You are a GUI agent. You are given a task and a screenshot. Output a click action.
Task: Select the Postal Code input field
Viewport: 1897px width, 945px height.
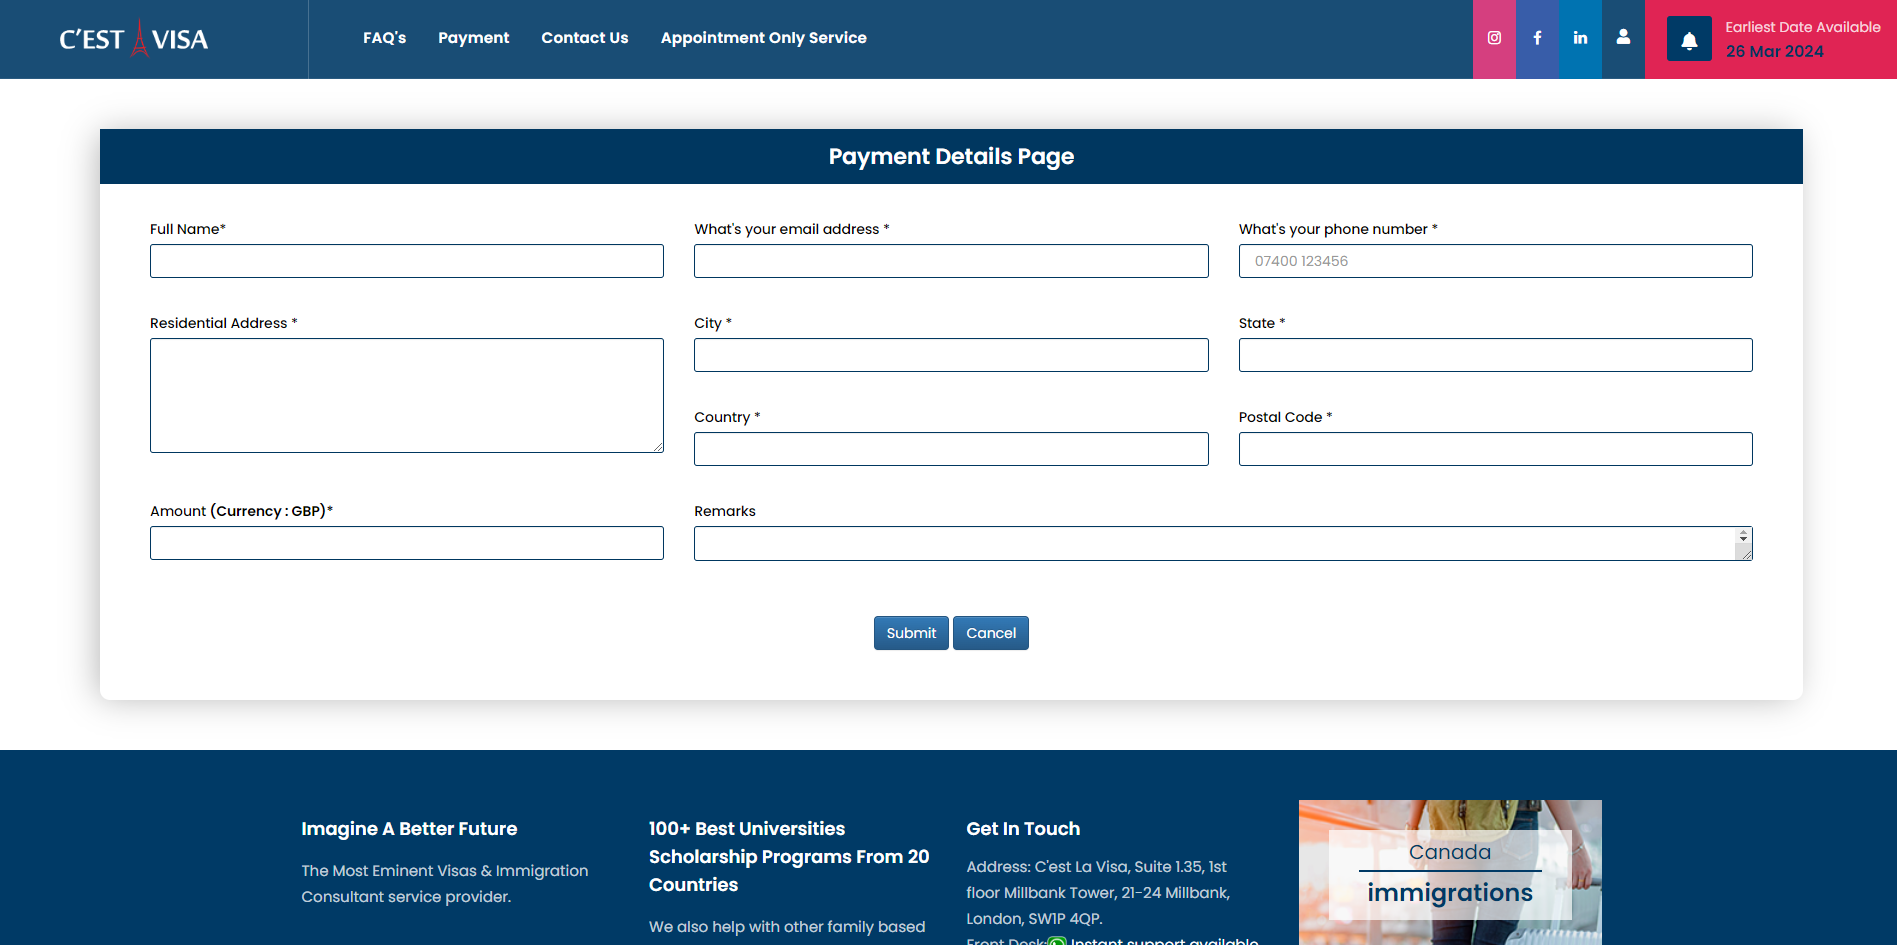coord(1494,449)
